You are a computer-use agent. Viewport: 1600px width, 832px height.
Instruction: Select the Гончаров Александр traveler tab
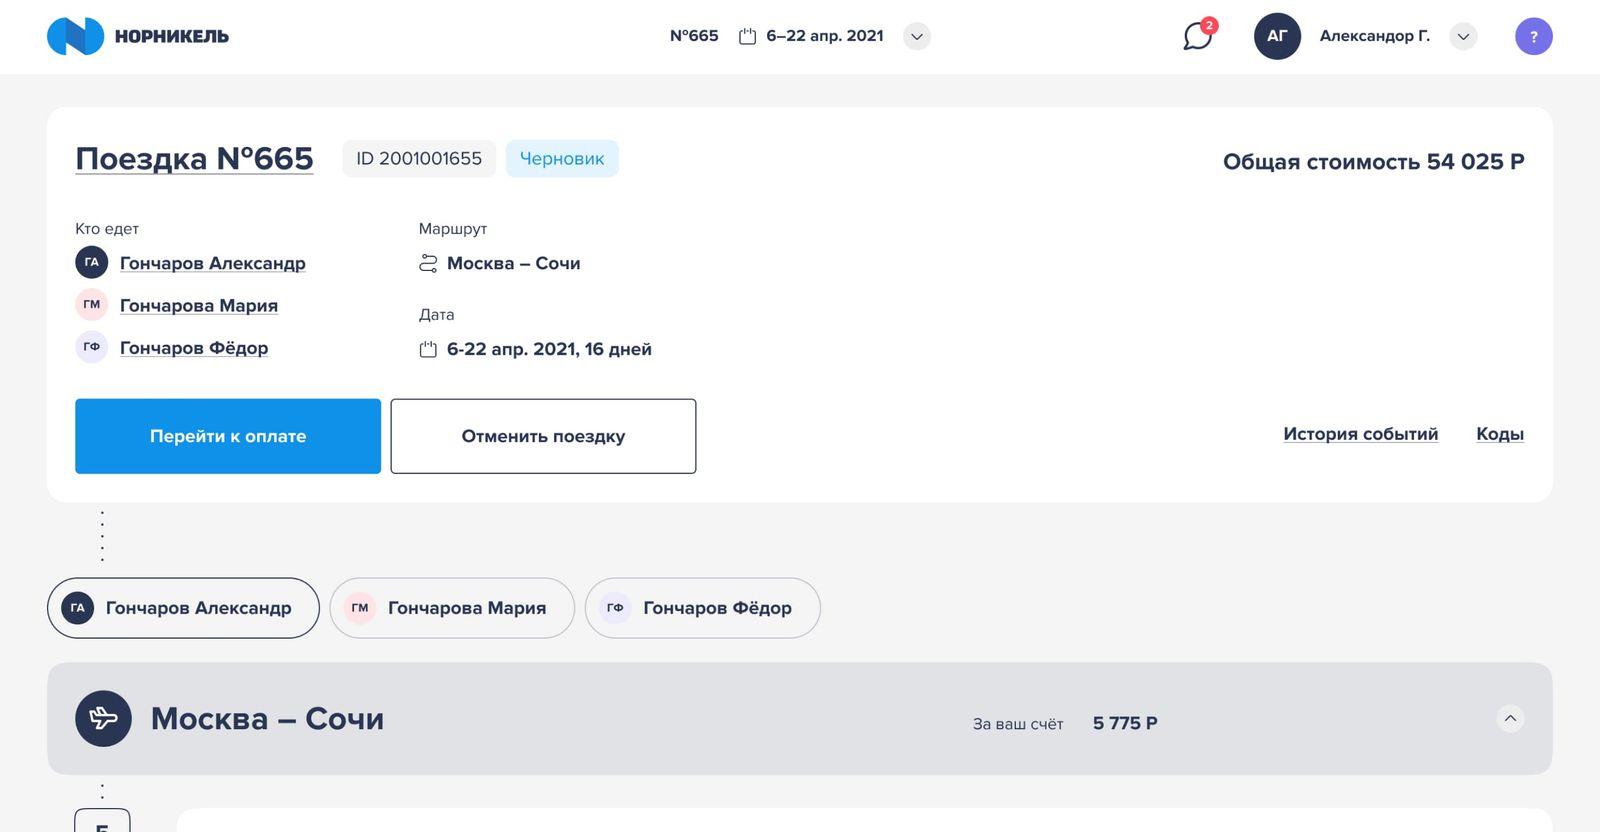(183, 608)
